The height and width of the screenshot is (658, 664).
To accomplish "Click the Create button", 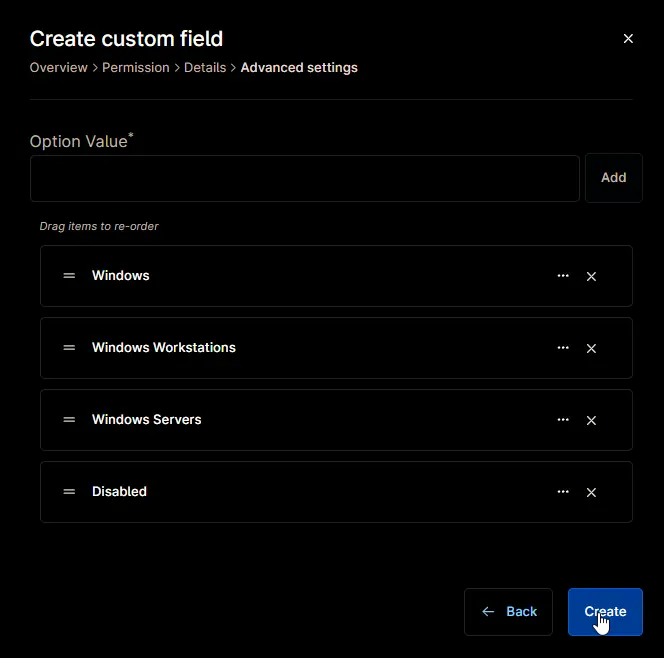I will [605, 612].
